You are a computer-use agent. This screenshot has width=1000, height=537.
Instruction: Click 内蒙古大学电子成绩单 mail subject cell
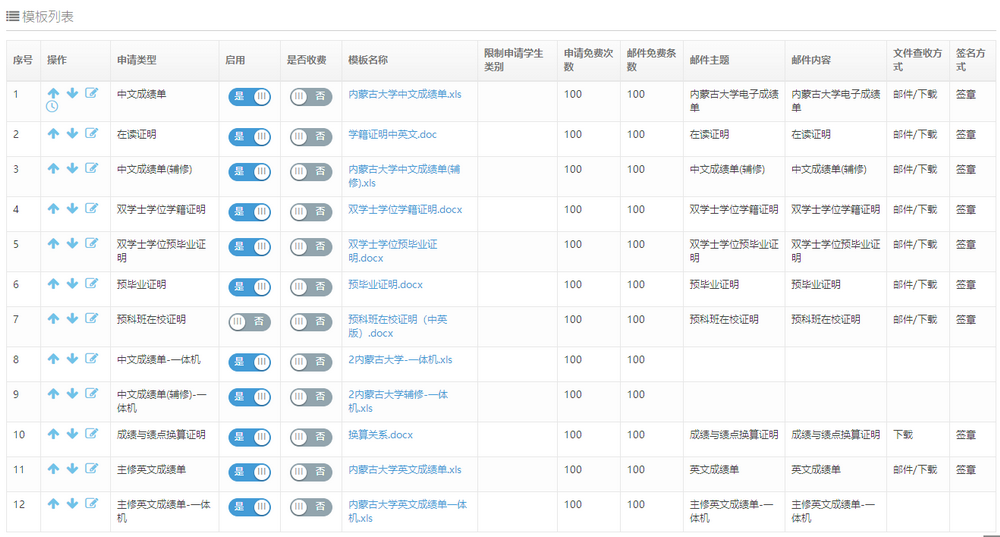[734, 101]
